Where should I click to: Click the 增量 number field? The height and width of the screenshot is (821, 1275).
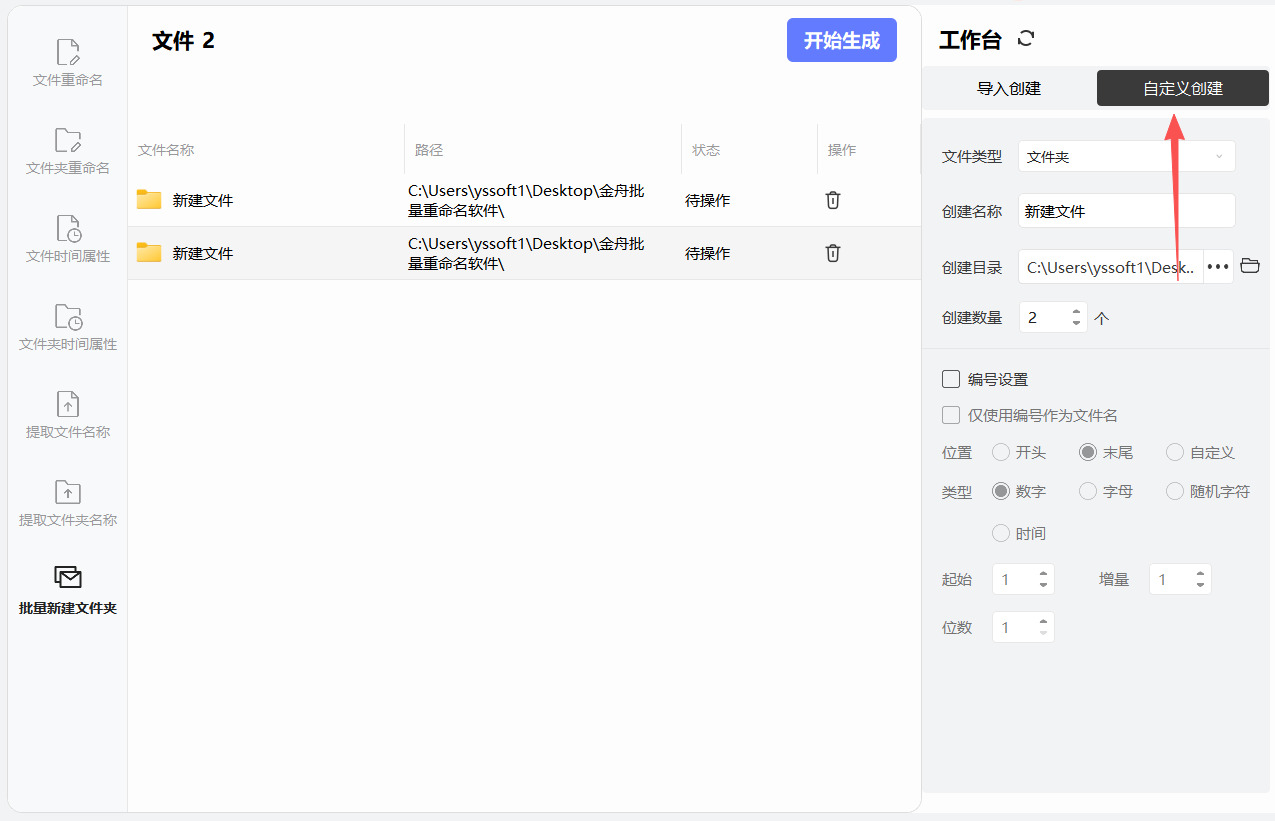1180,579
